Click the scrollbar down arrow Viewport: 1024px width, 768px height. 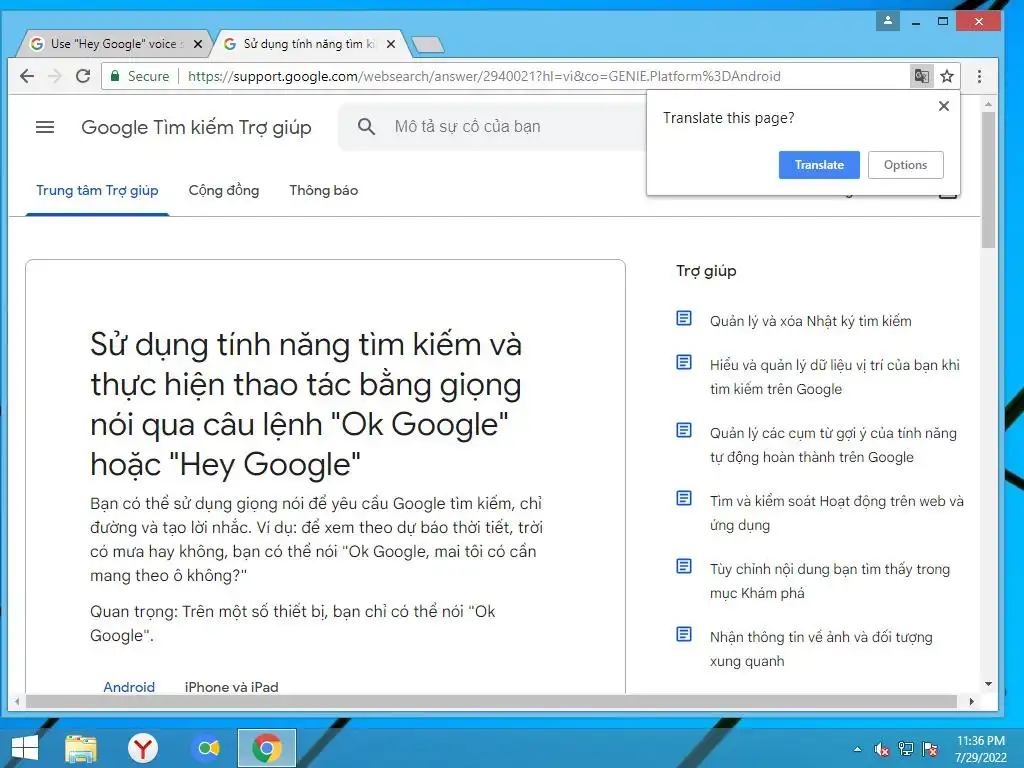click(x=988, y=684)
